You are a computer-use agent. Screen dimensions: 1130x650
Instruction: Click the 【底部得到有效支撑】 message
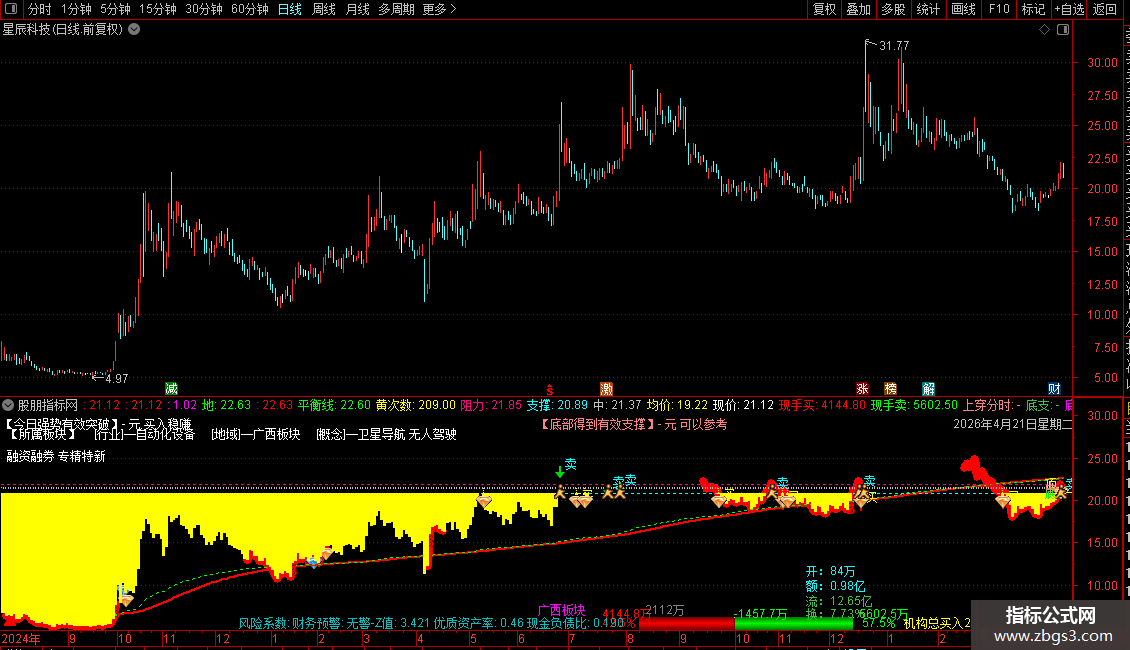(x=597, y=424)
